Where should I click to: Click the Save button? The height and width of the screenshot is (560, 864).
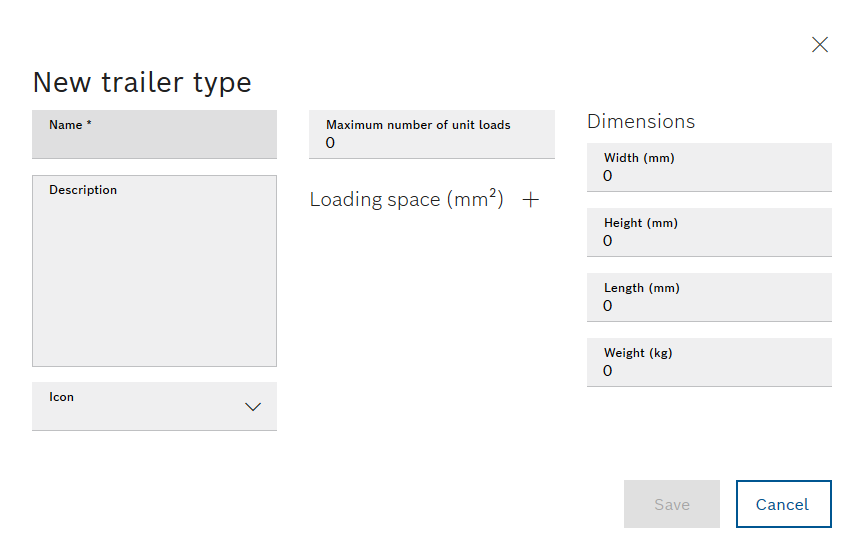point(672,504)
